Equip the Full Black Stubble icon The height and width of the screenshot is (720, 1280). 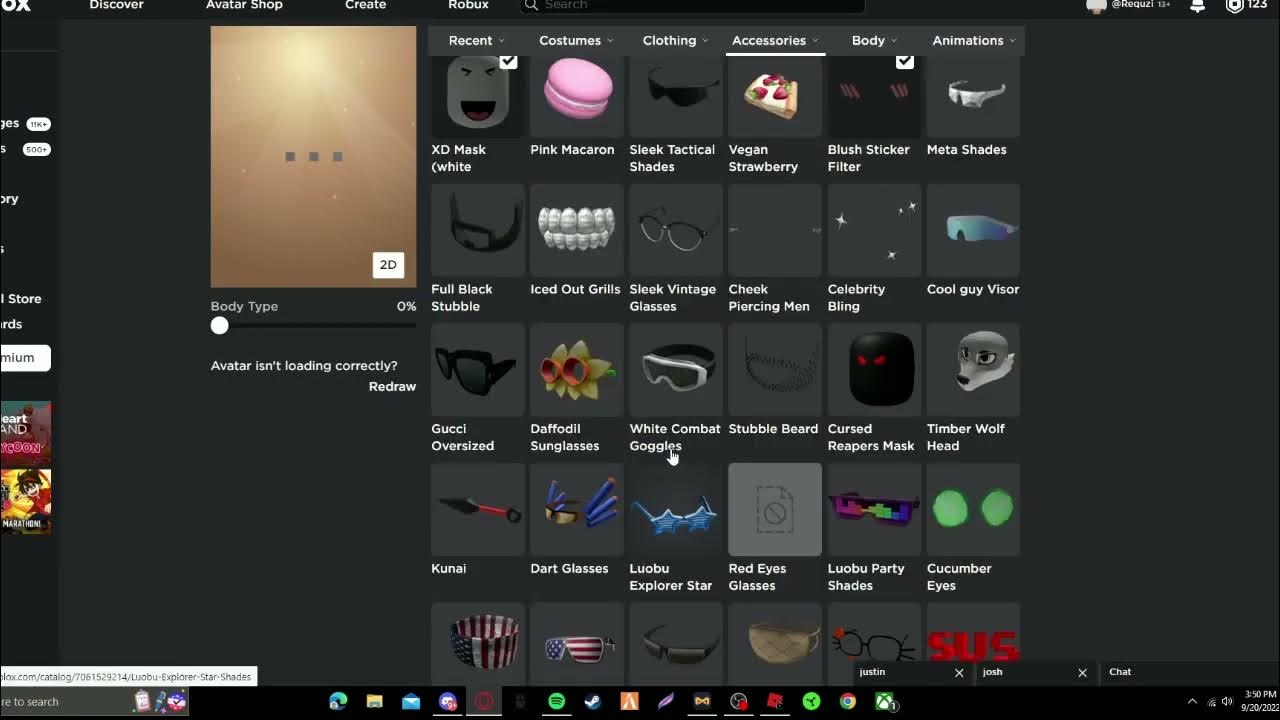(477, 230)
